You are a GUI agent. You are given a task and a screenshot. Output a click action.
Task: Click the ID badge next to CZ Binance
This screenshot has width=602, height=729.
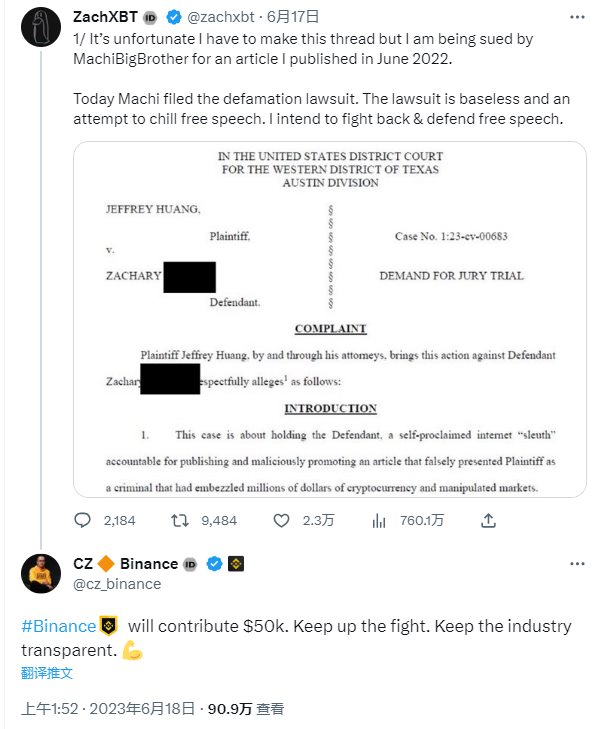coord(192,564)
